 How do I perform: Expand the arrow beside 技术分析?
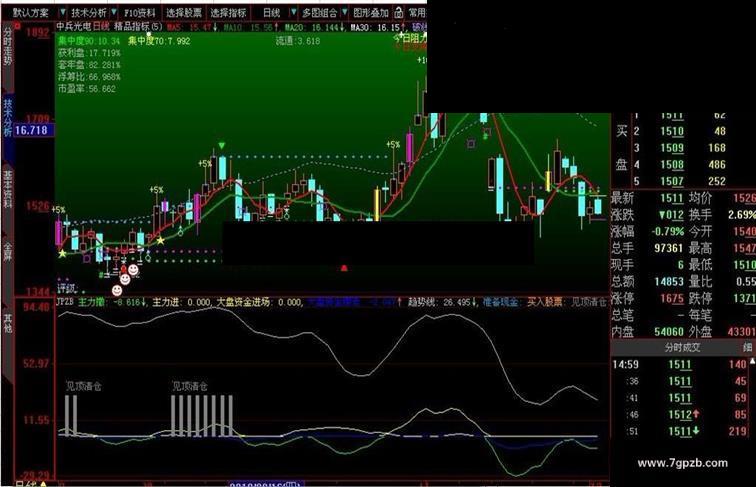click(114, 12)
